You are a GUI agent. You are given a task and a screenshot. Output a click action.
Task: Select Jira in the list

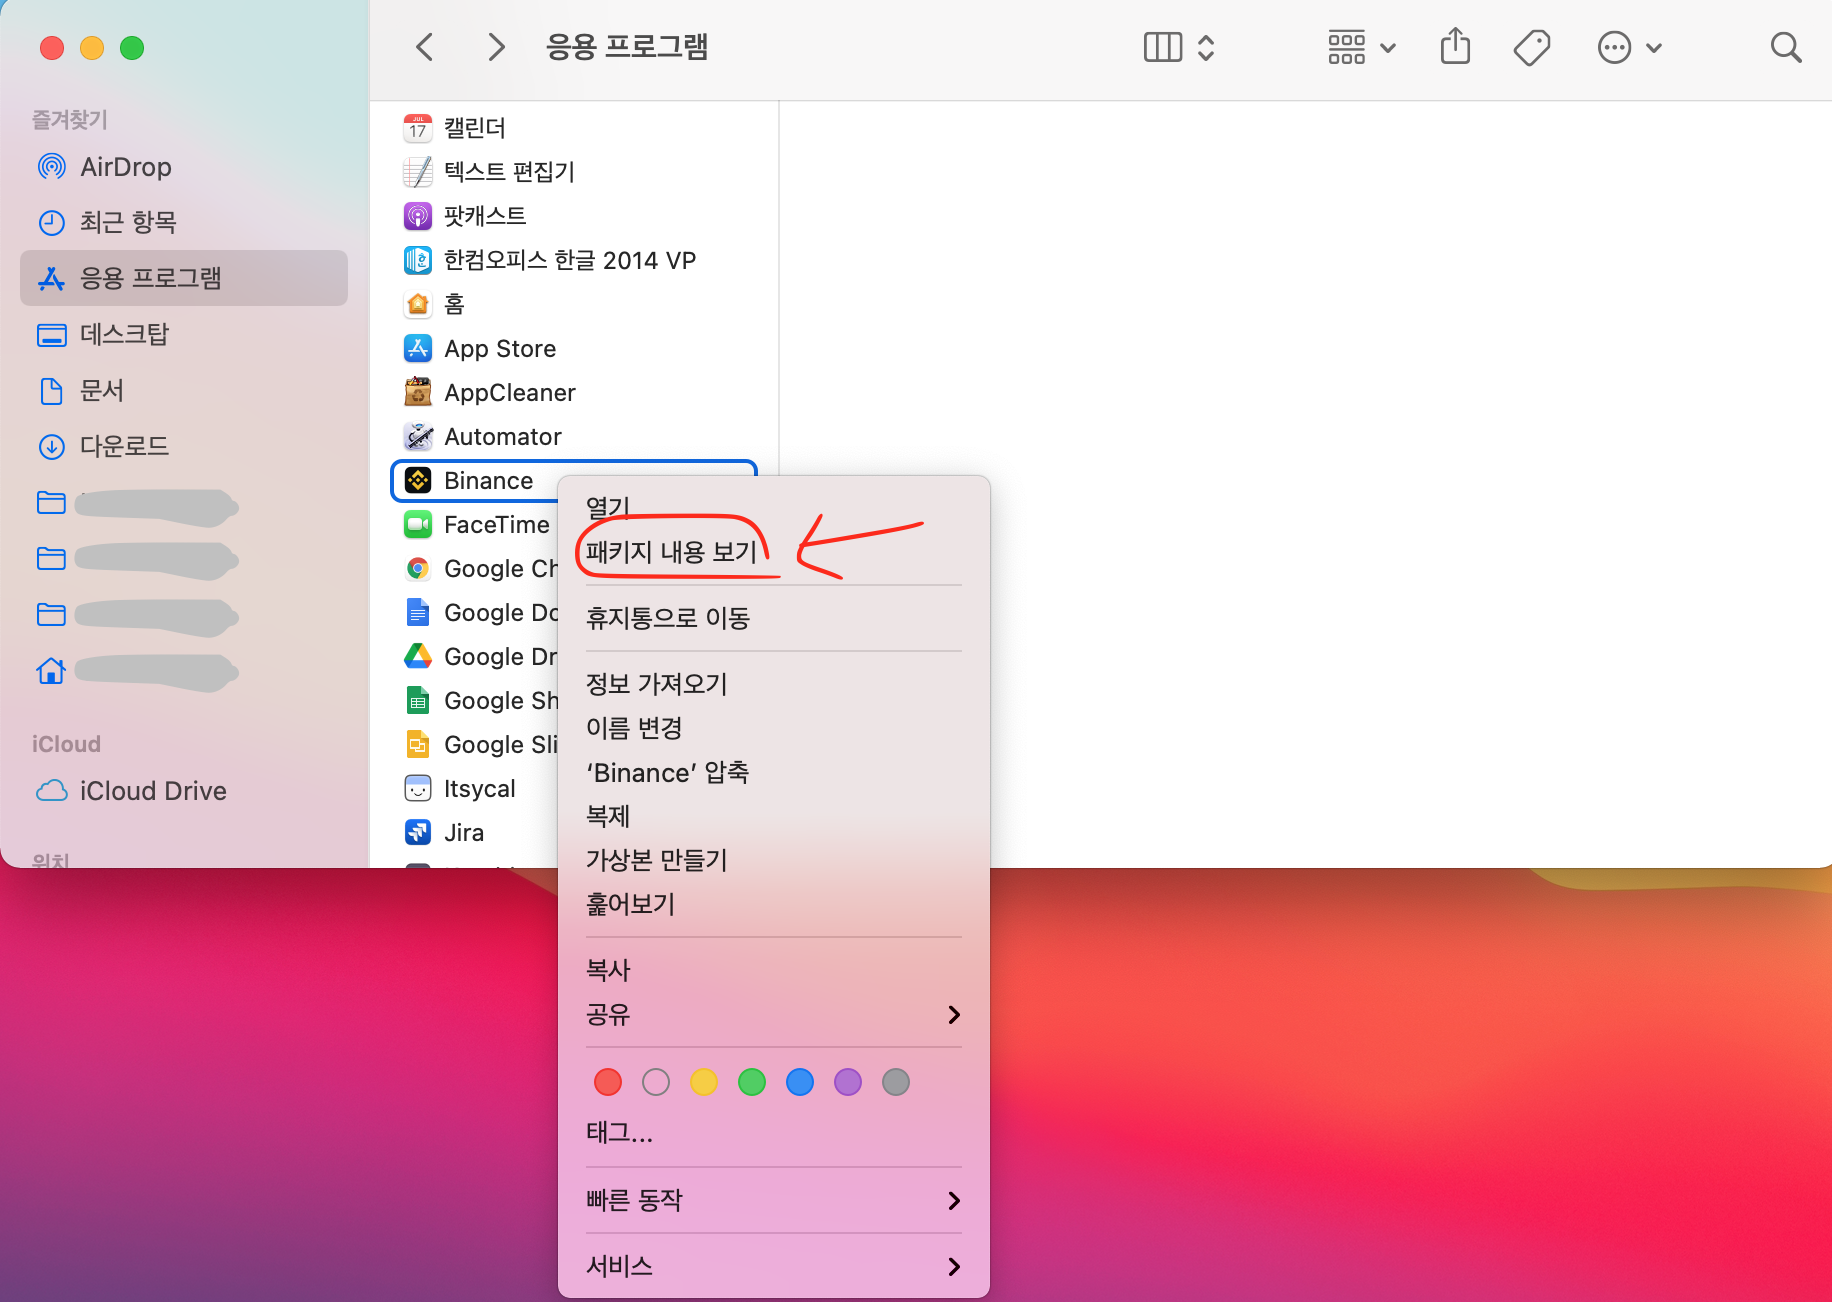pyautogui.click(x=474, y=833)
